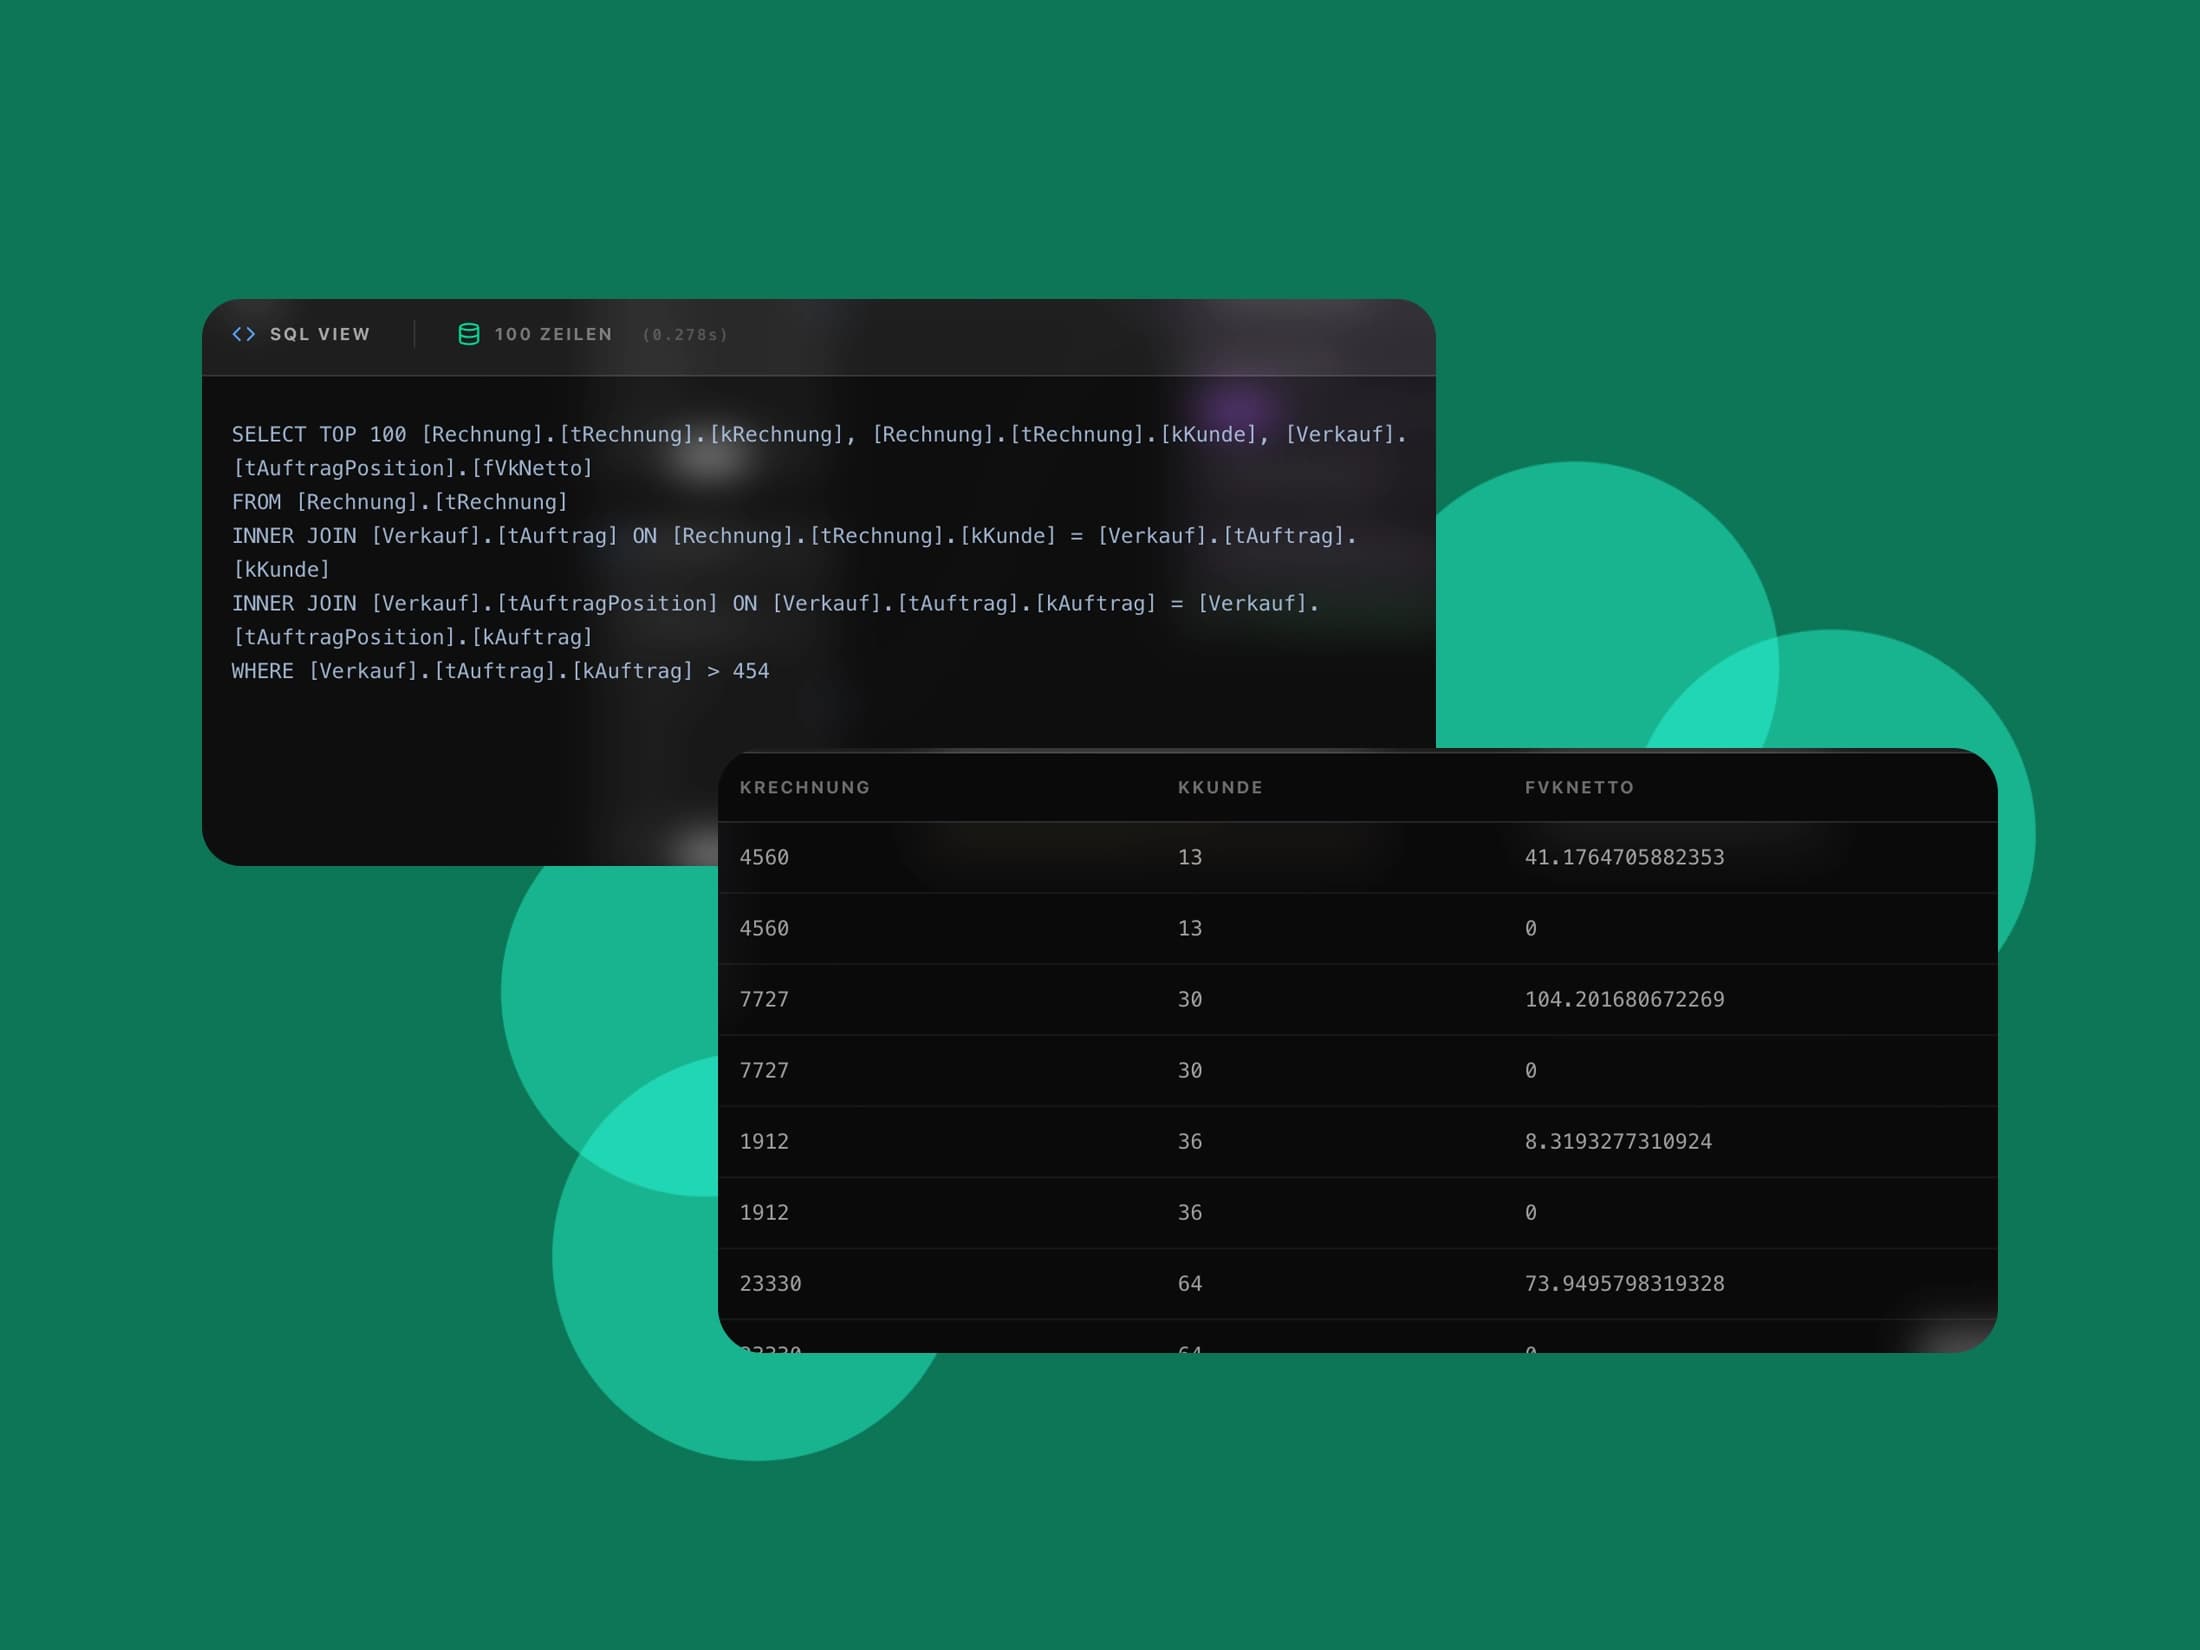Click the value 454 in the WHERE clause

(x=752, y=670)
